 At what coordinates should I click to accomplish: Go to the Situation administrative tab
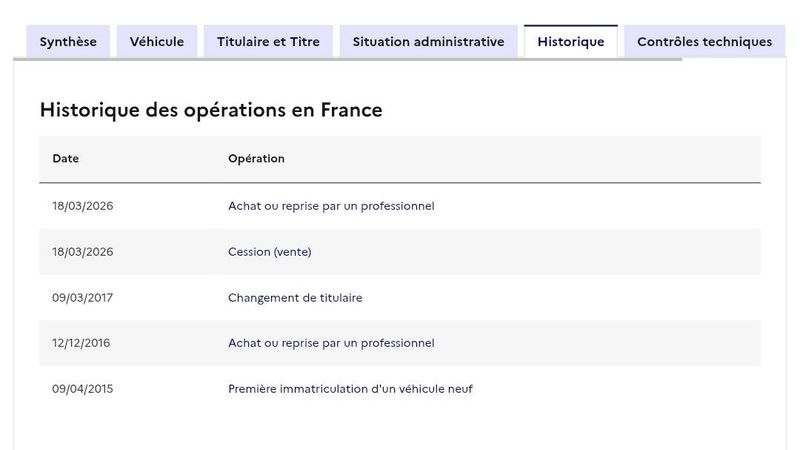click(x=428, y=42)
